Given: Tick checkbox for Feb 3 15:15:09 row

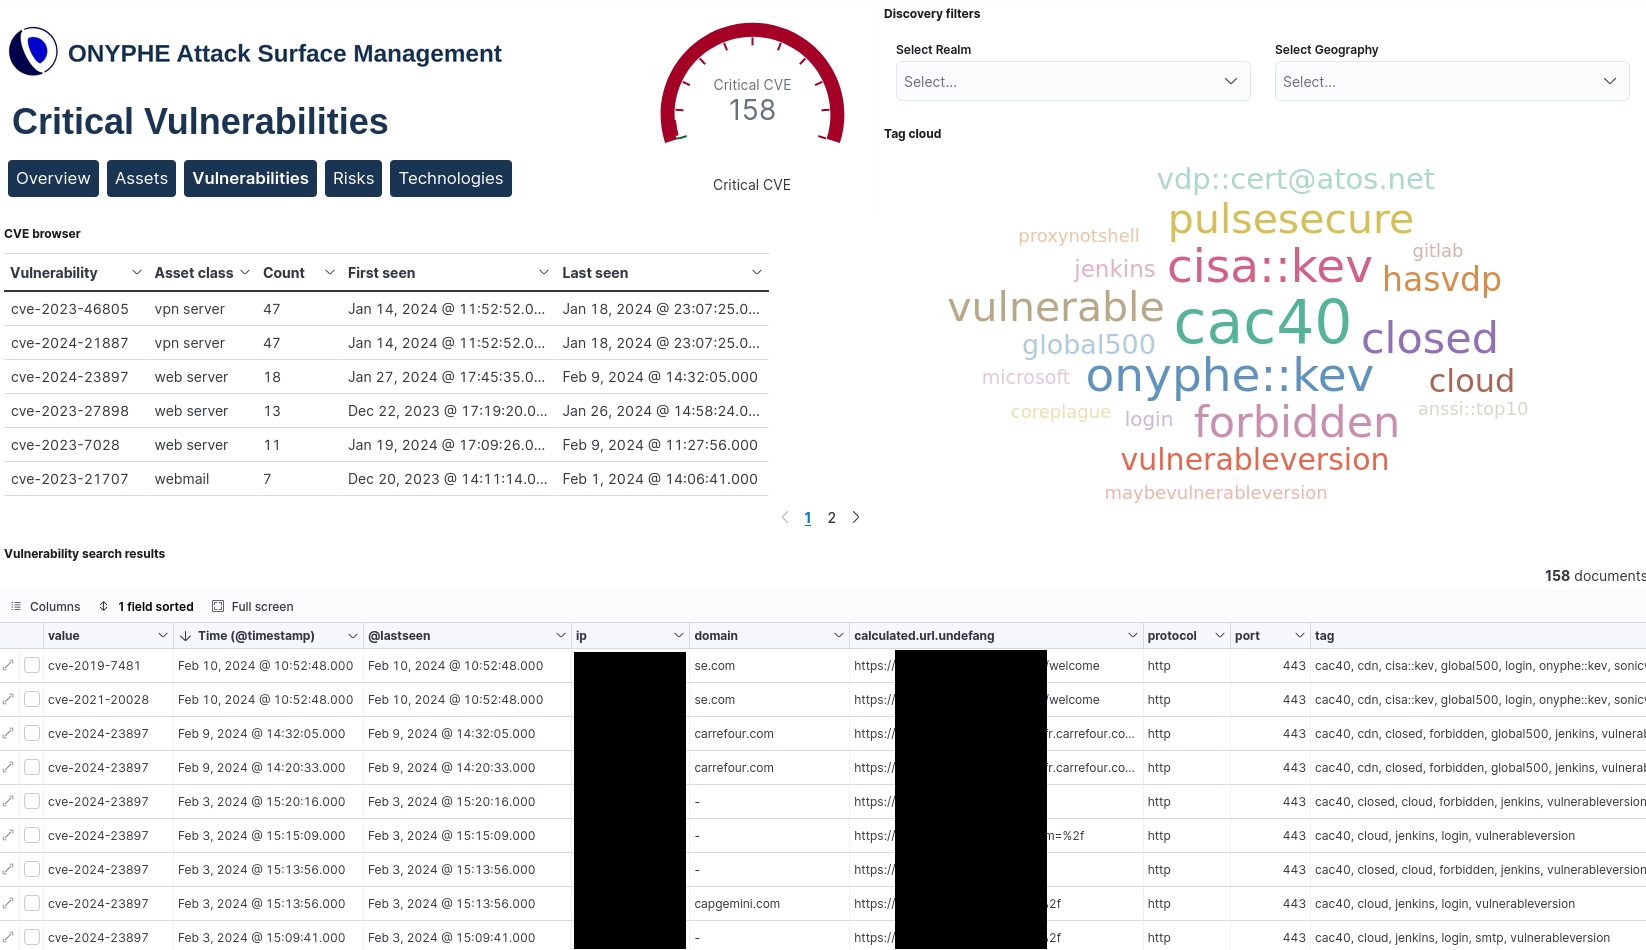Looking at the screenshot, I should [32, 835].
